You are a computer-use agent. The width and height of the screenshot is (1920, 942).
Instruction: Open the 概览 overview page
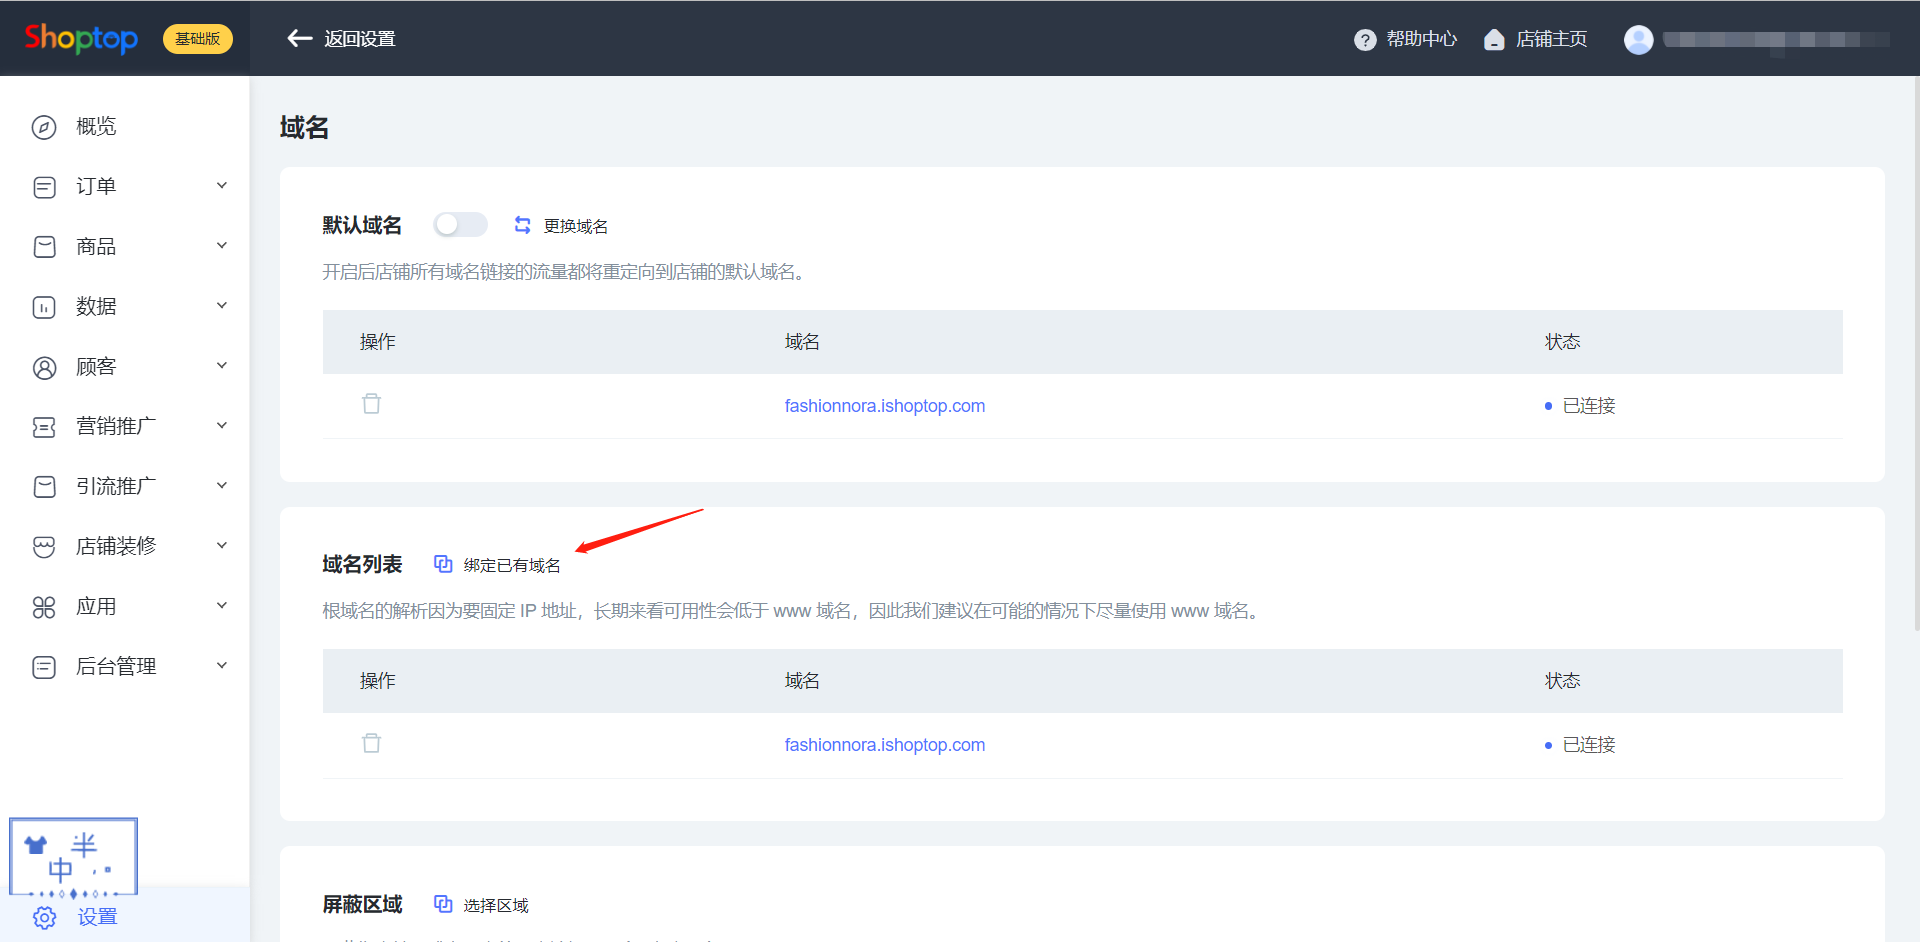click(96, 126)
